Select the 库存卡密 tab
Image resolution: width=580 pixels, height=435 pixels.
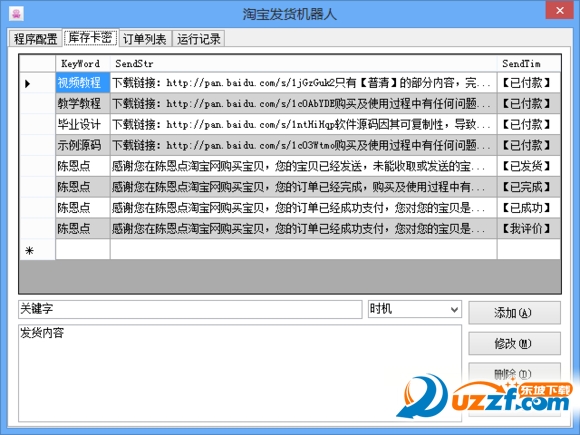point(90,38)
